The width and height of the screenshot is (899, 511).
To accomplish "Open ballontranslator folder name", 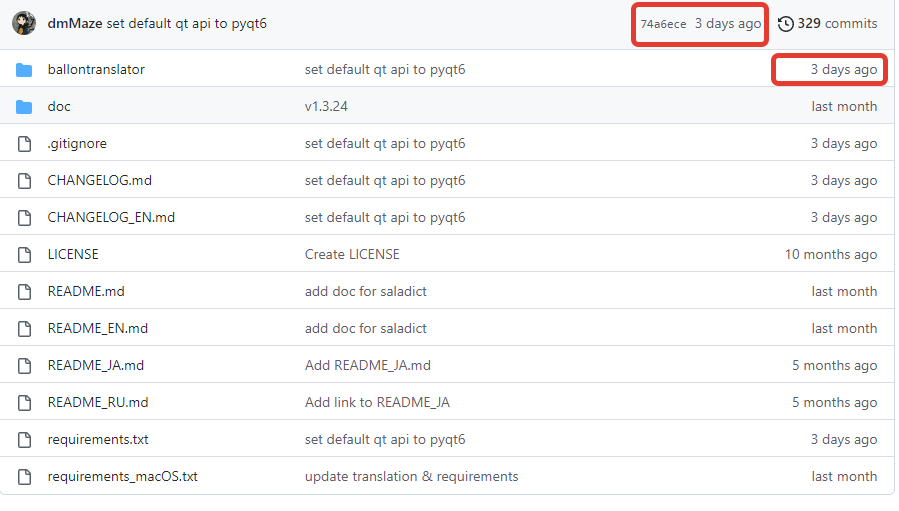I will tap(96, 69).
